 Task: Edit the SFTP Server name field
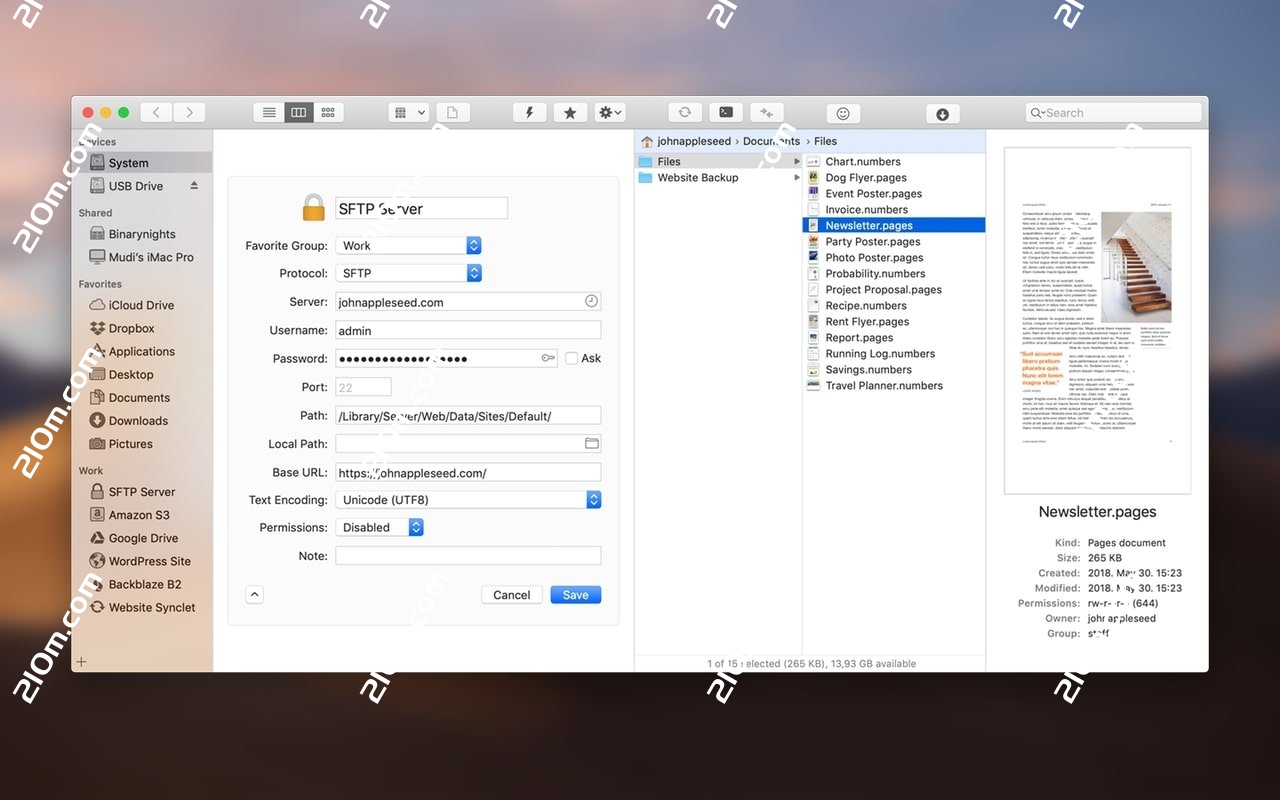pyautogui.click(x=421, y=208)
